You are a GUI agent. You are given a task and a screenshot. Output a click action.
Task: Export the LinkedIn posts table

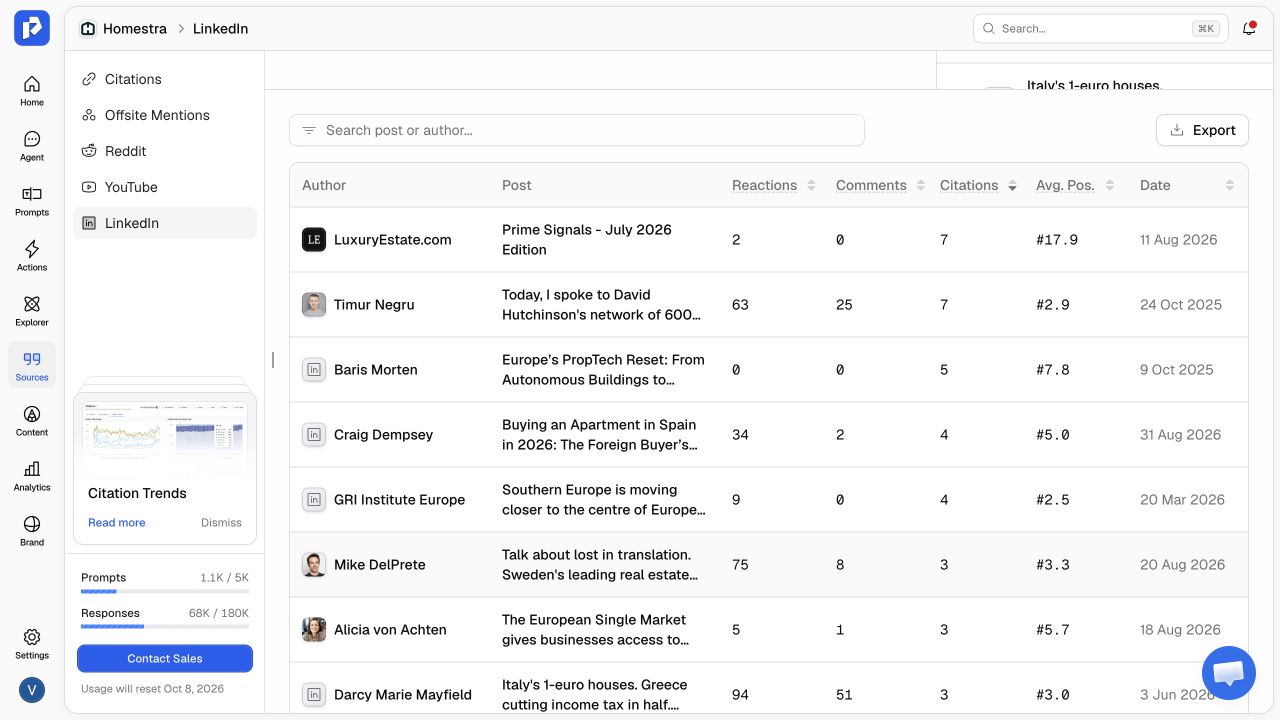point(1202,130)
